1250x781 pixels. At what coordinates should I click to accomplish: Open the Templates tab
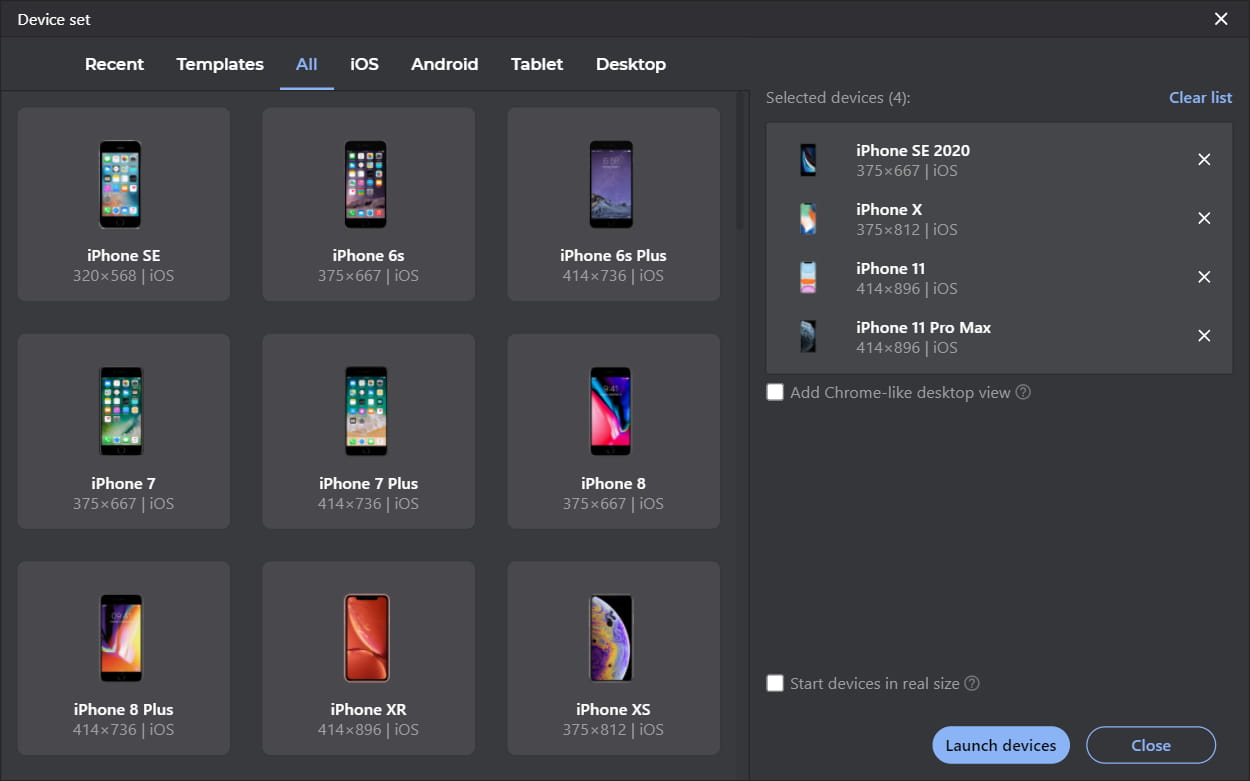[x=220, y=64]
